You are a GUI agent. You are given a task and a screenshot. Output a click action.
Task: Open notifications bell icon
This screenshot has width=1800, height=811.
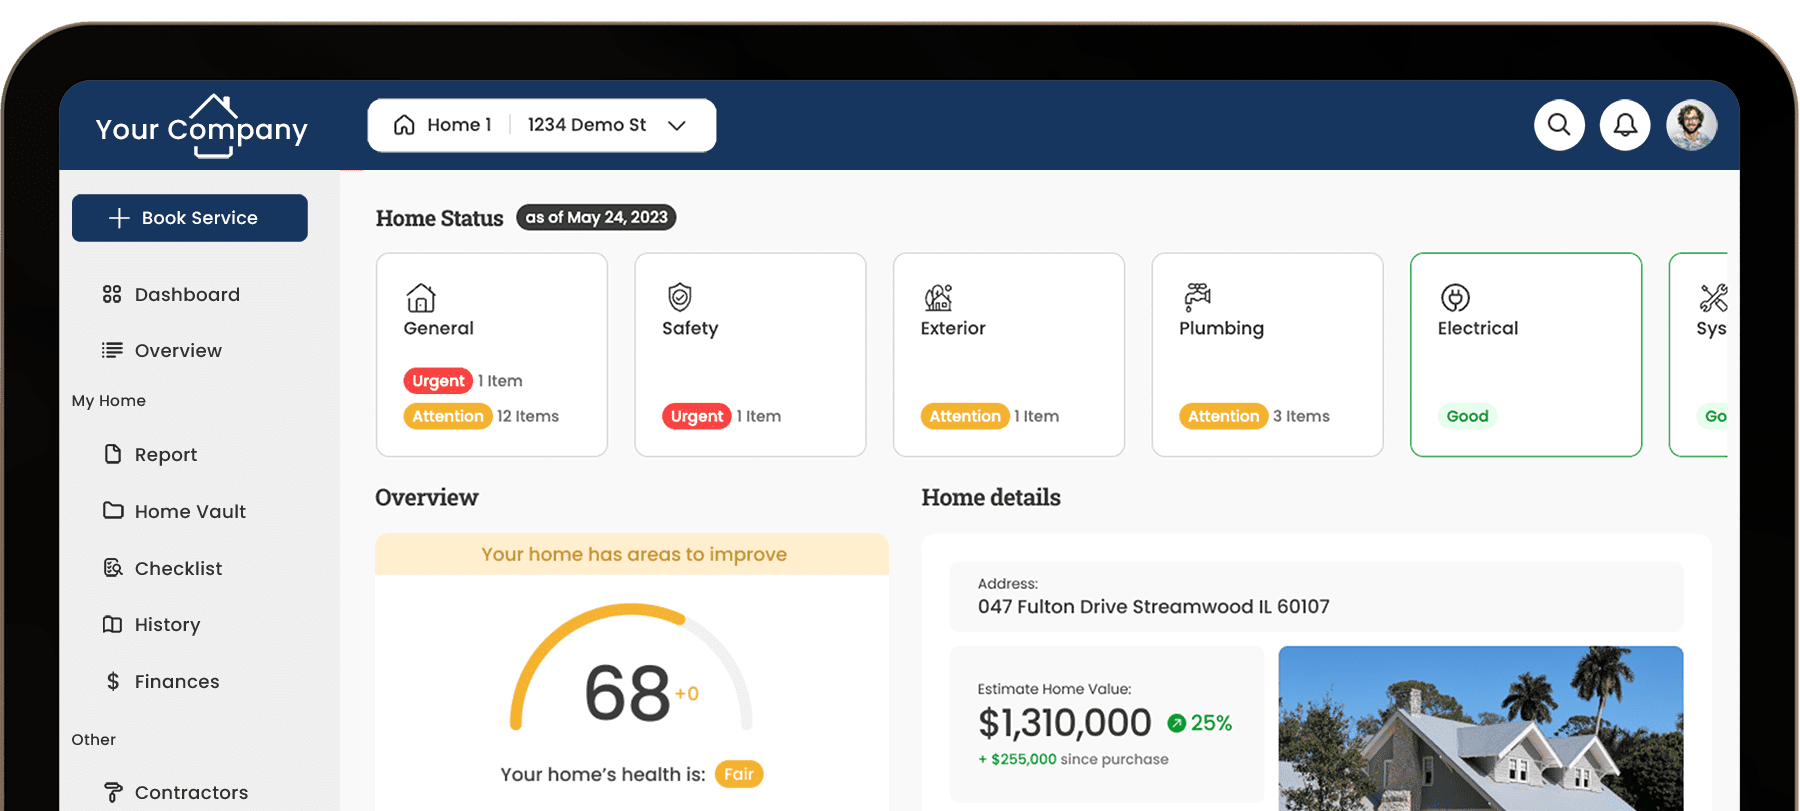1625,125
